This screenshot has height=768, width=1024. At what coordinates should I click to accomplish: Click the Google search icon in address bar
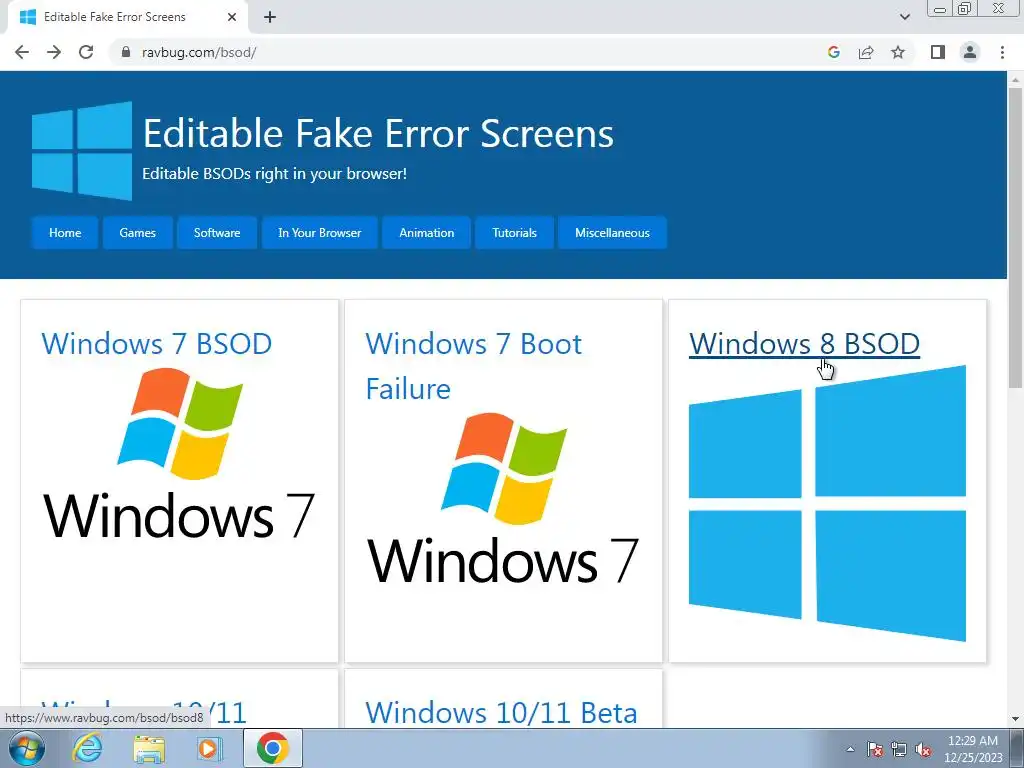coord(833,52)
